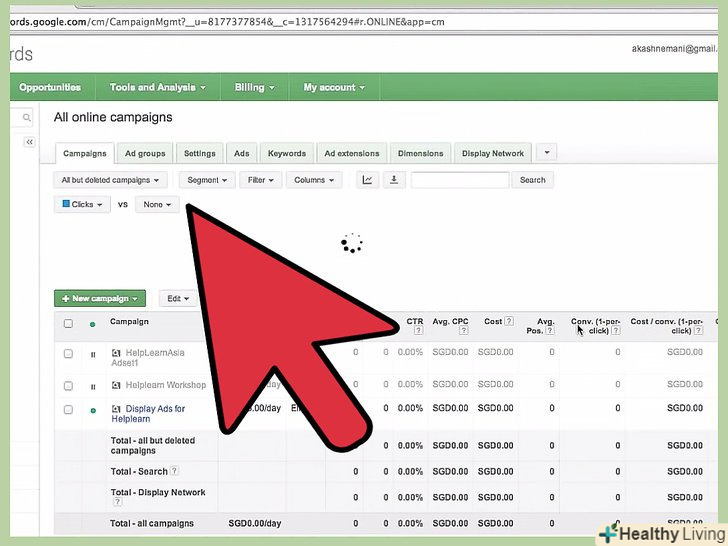
Task: Click paused status icon for Helplearn Workshop
Action: click(93, 387)
